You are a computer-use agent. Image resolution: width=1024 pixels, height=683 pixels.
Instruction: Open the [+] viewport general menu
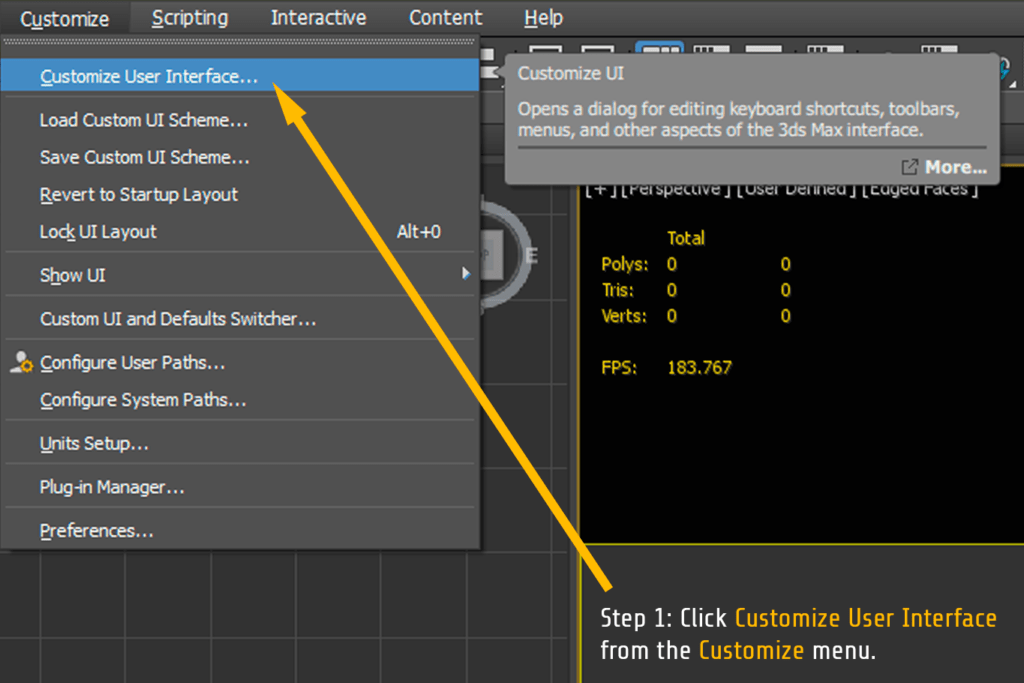pos(600,190)
